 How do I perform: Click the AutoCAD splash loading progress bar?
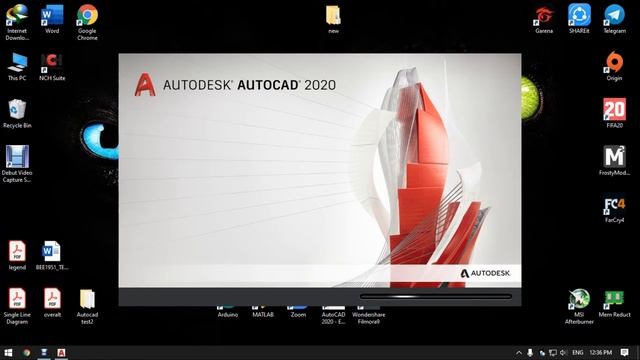(436, 297)
